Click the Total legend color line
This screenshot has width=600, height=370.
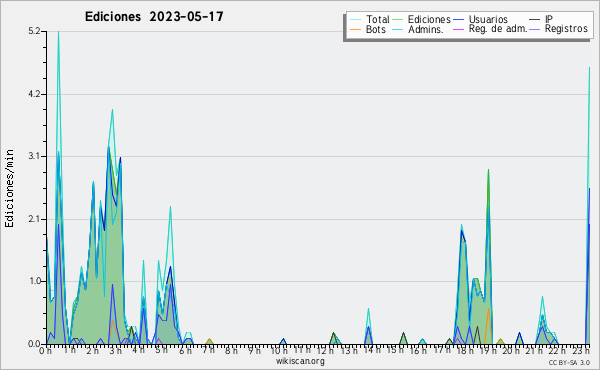tap(355, 20)
